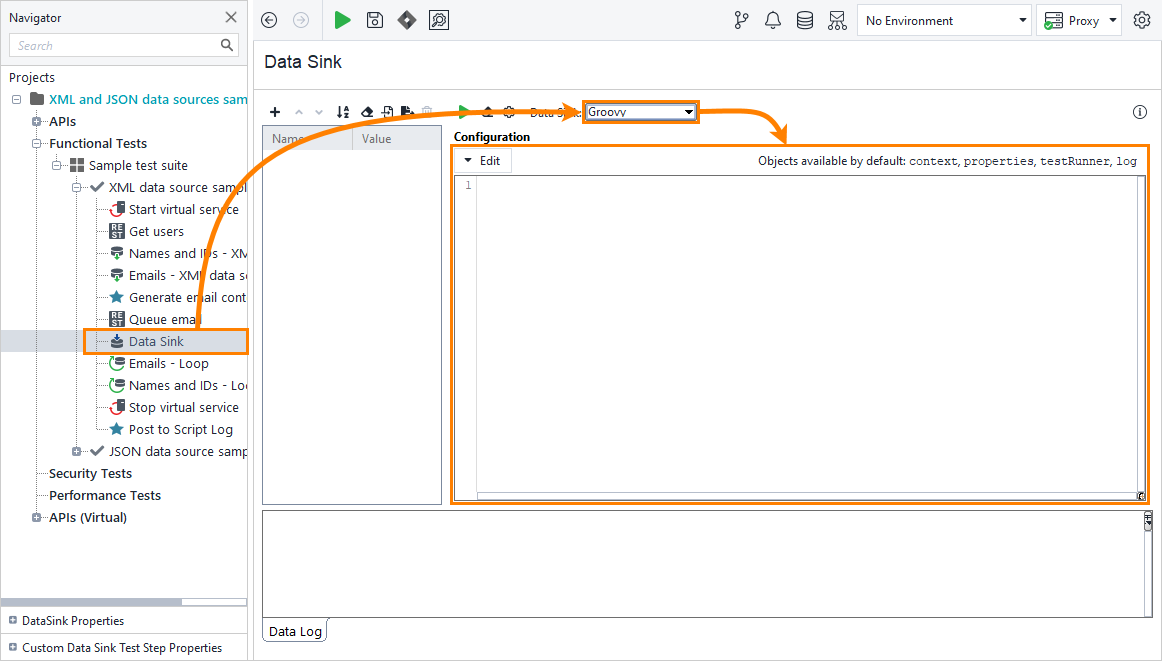Open the Git integration icon in the top bar
The width and height of the screenshot is (1162, 661).
pyautogui.click(x=741, y=20)
